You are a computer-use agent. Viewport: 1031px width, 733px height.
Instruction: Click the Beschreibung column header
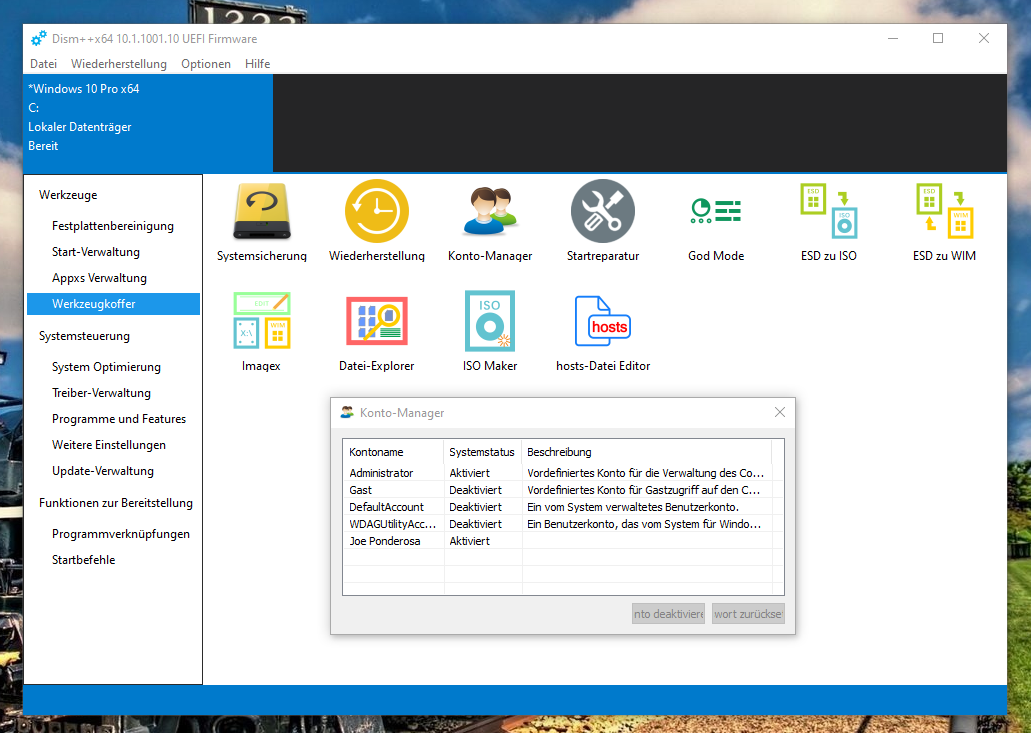646,452
